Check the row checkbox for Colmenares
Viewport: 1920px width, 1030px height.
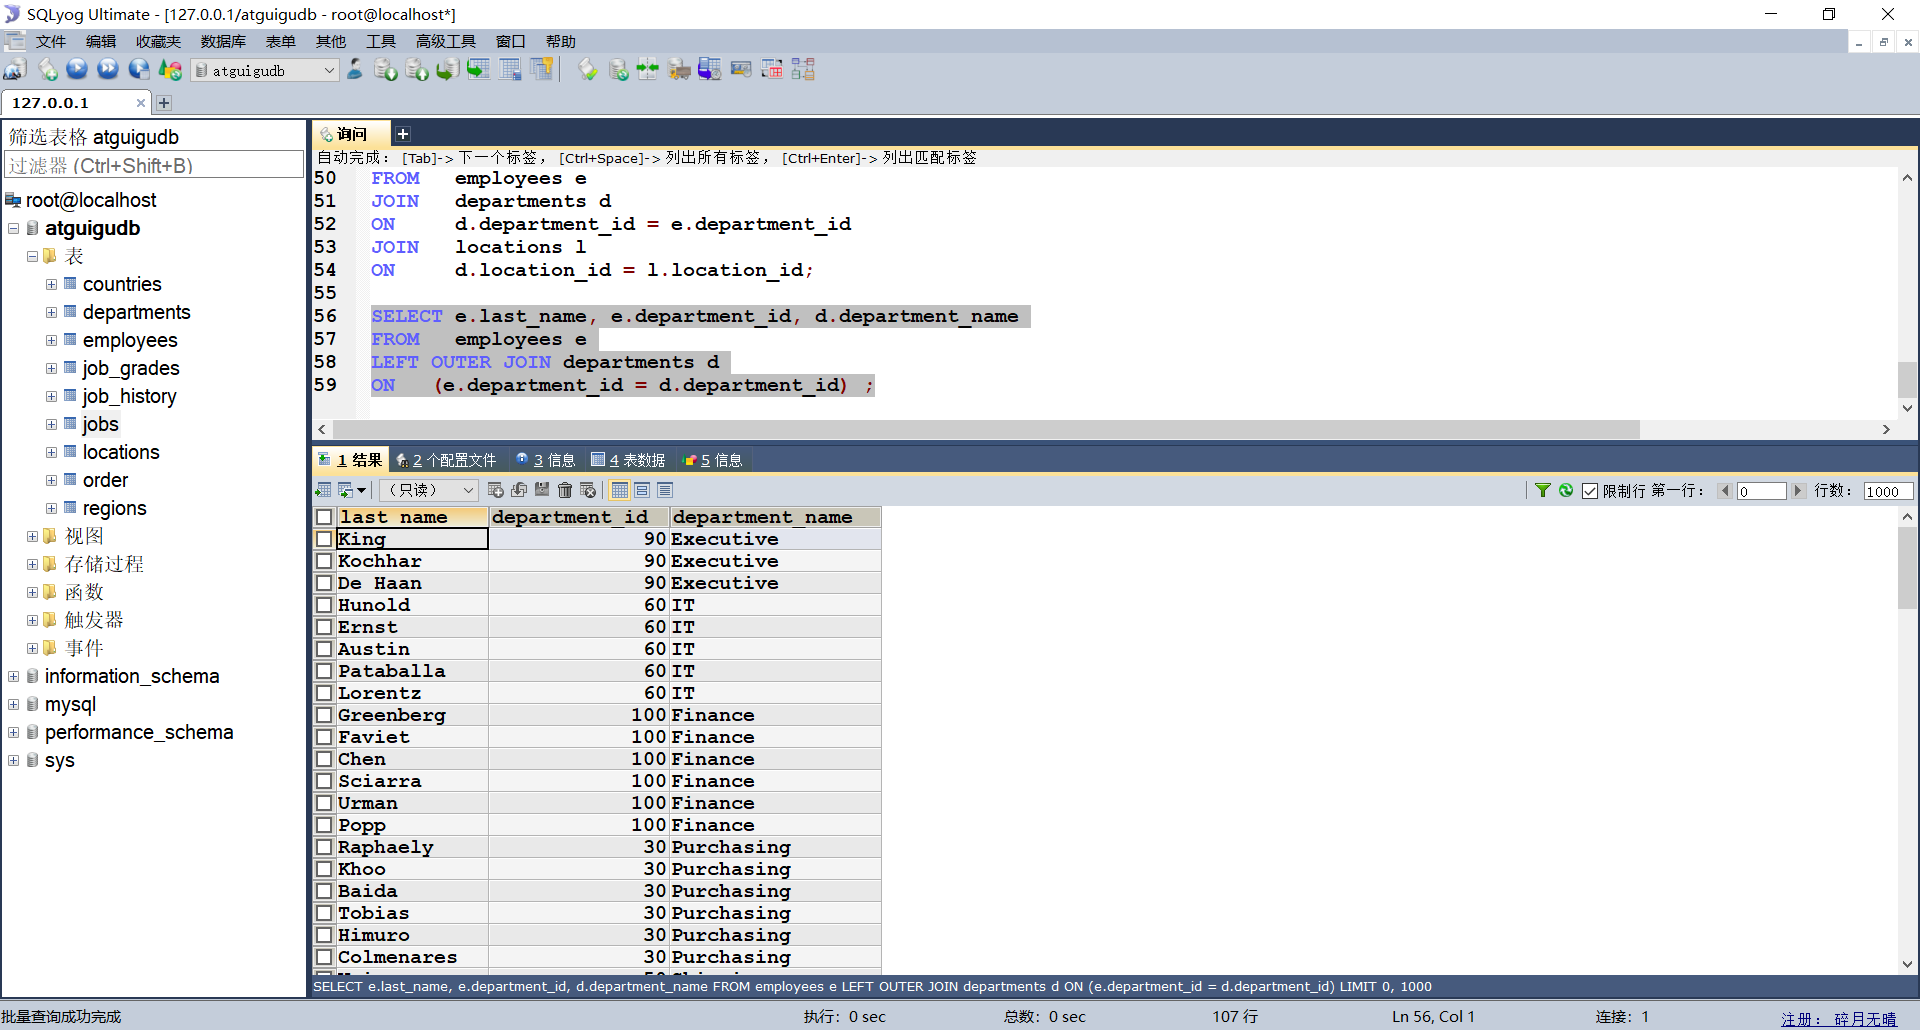point(324,957)
